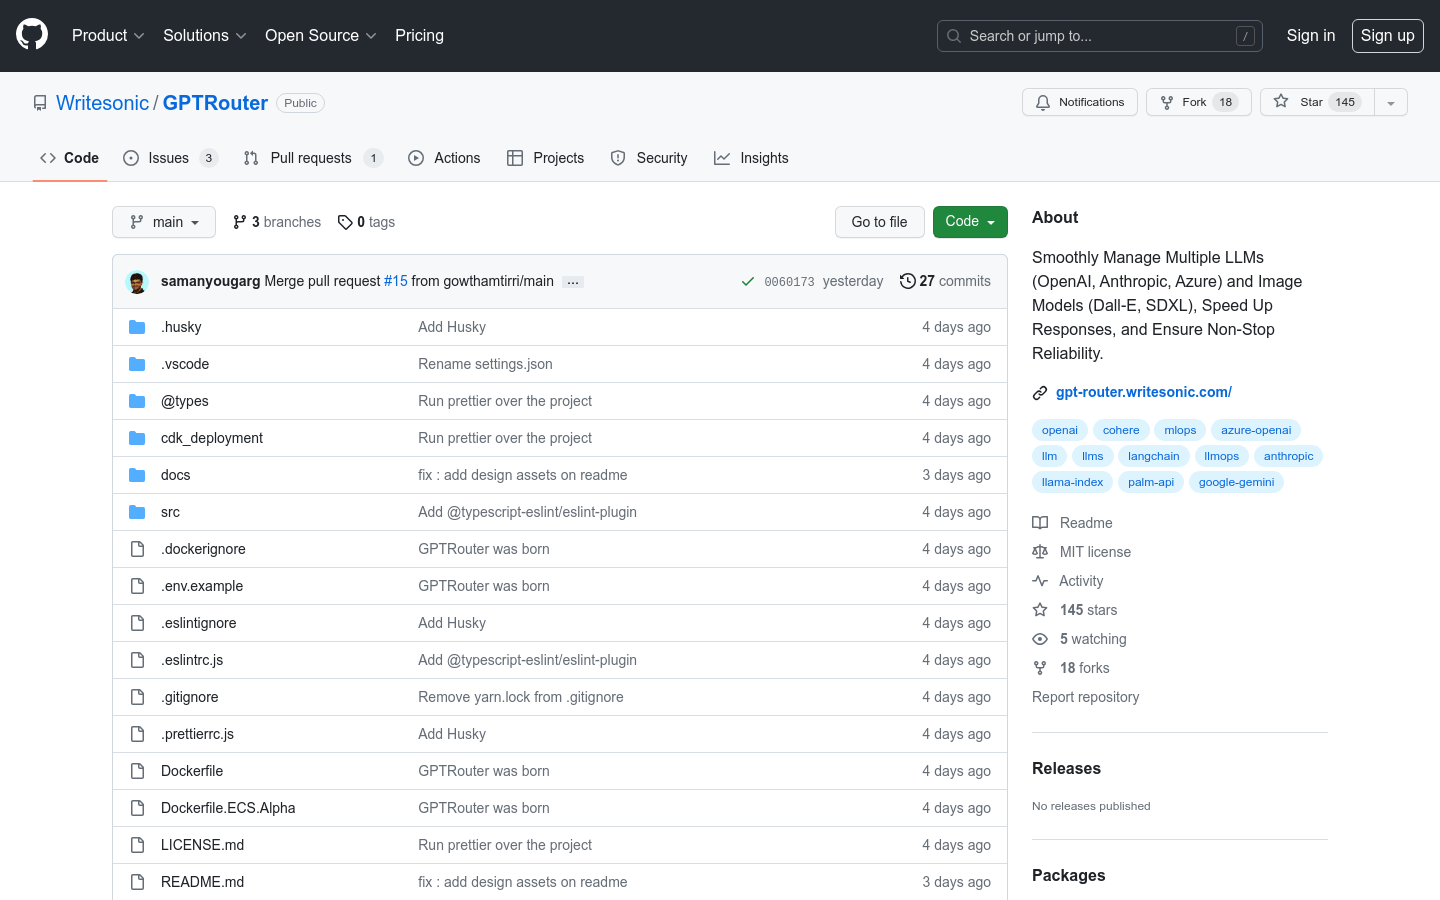1440x900 pixels.
Task: Click the Notifications bell button
Action: tap(1079, 102)
